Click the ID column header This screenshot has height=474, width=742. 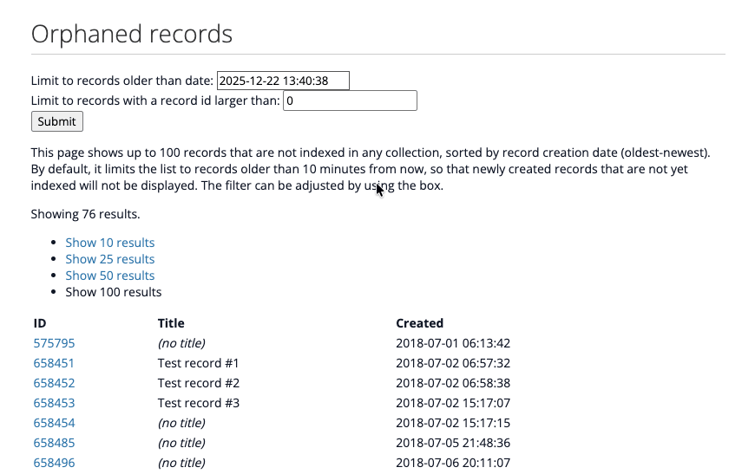[40, 323]
